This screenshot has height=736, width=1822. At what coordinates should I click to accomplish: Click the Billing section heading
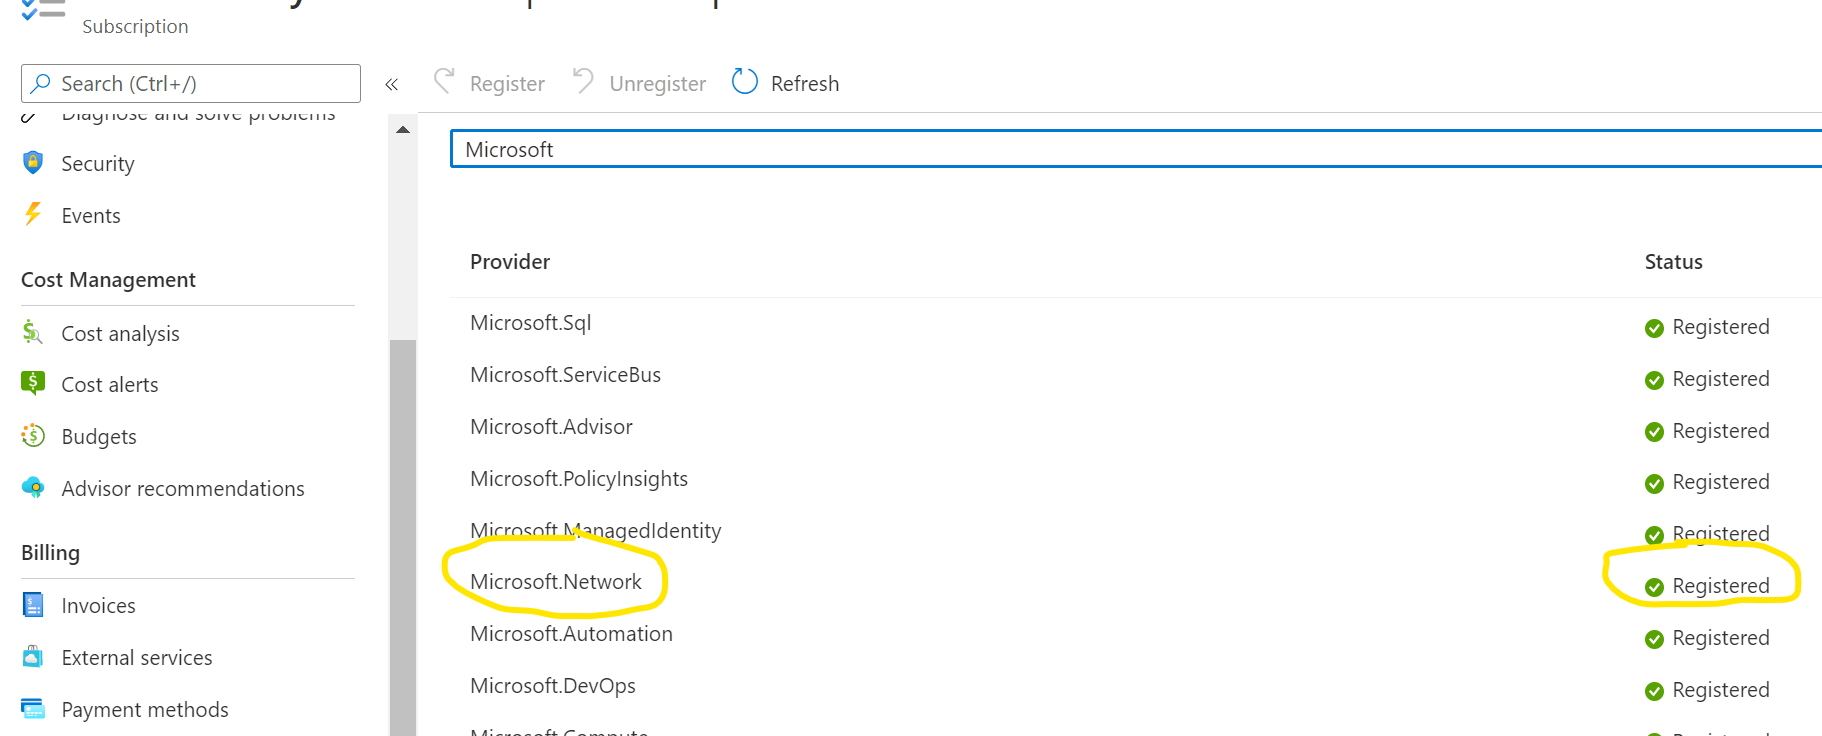click(x=50, y=553)
